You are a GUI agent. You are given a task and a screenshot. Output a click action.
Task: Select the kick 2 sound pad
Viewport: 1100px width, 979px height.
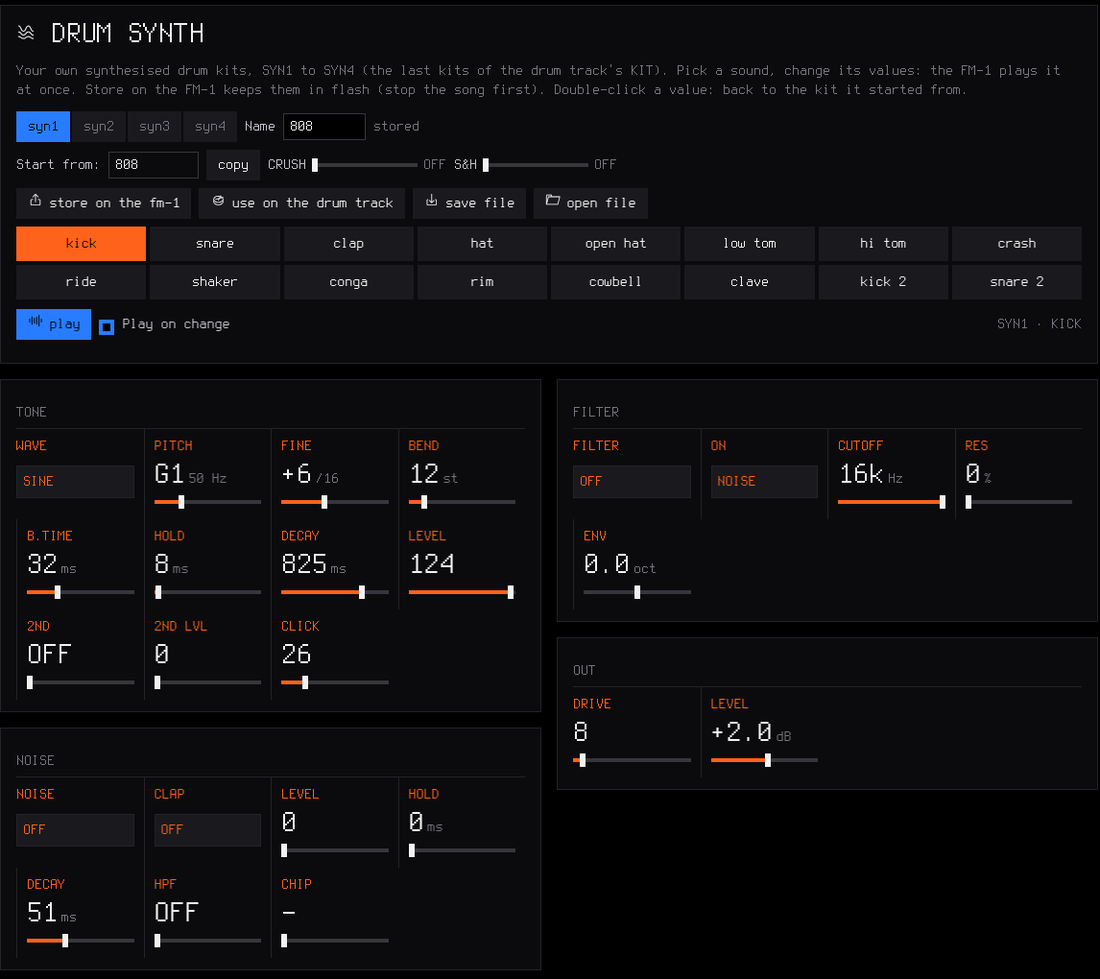(883, 282)
